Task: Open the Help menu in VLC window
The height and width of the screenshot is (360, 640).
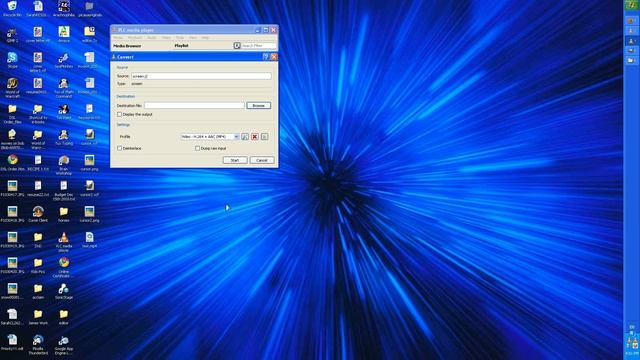Action: point(205,38)
